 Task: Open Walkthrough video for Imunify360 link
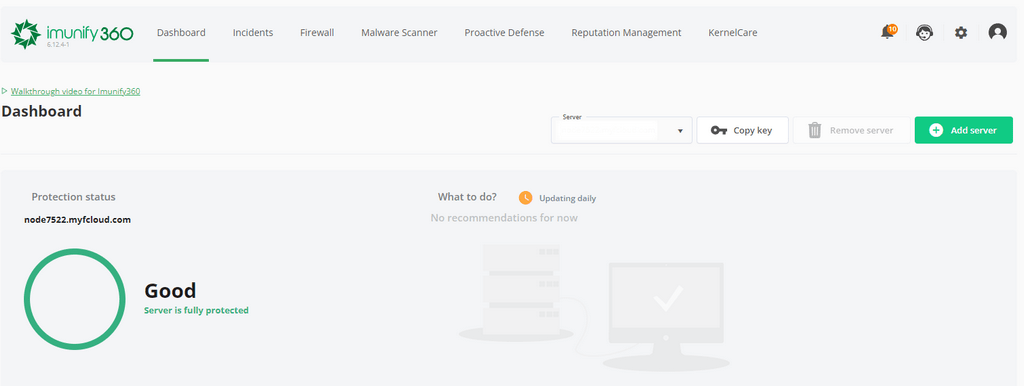tap(75, 91)
